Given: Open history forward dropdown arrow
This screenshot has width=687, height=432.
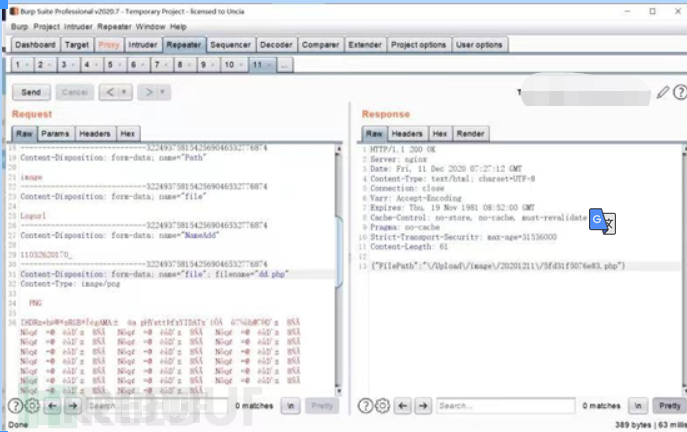Looking at the screenshot, I should pos(162,92).
